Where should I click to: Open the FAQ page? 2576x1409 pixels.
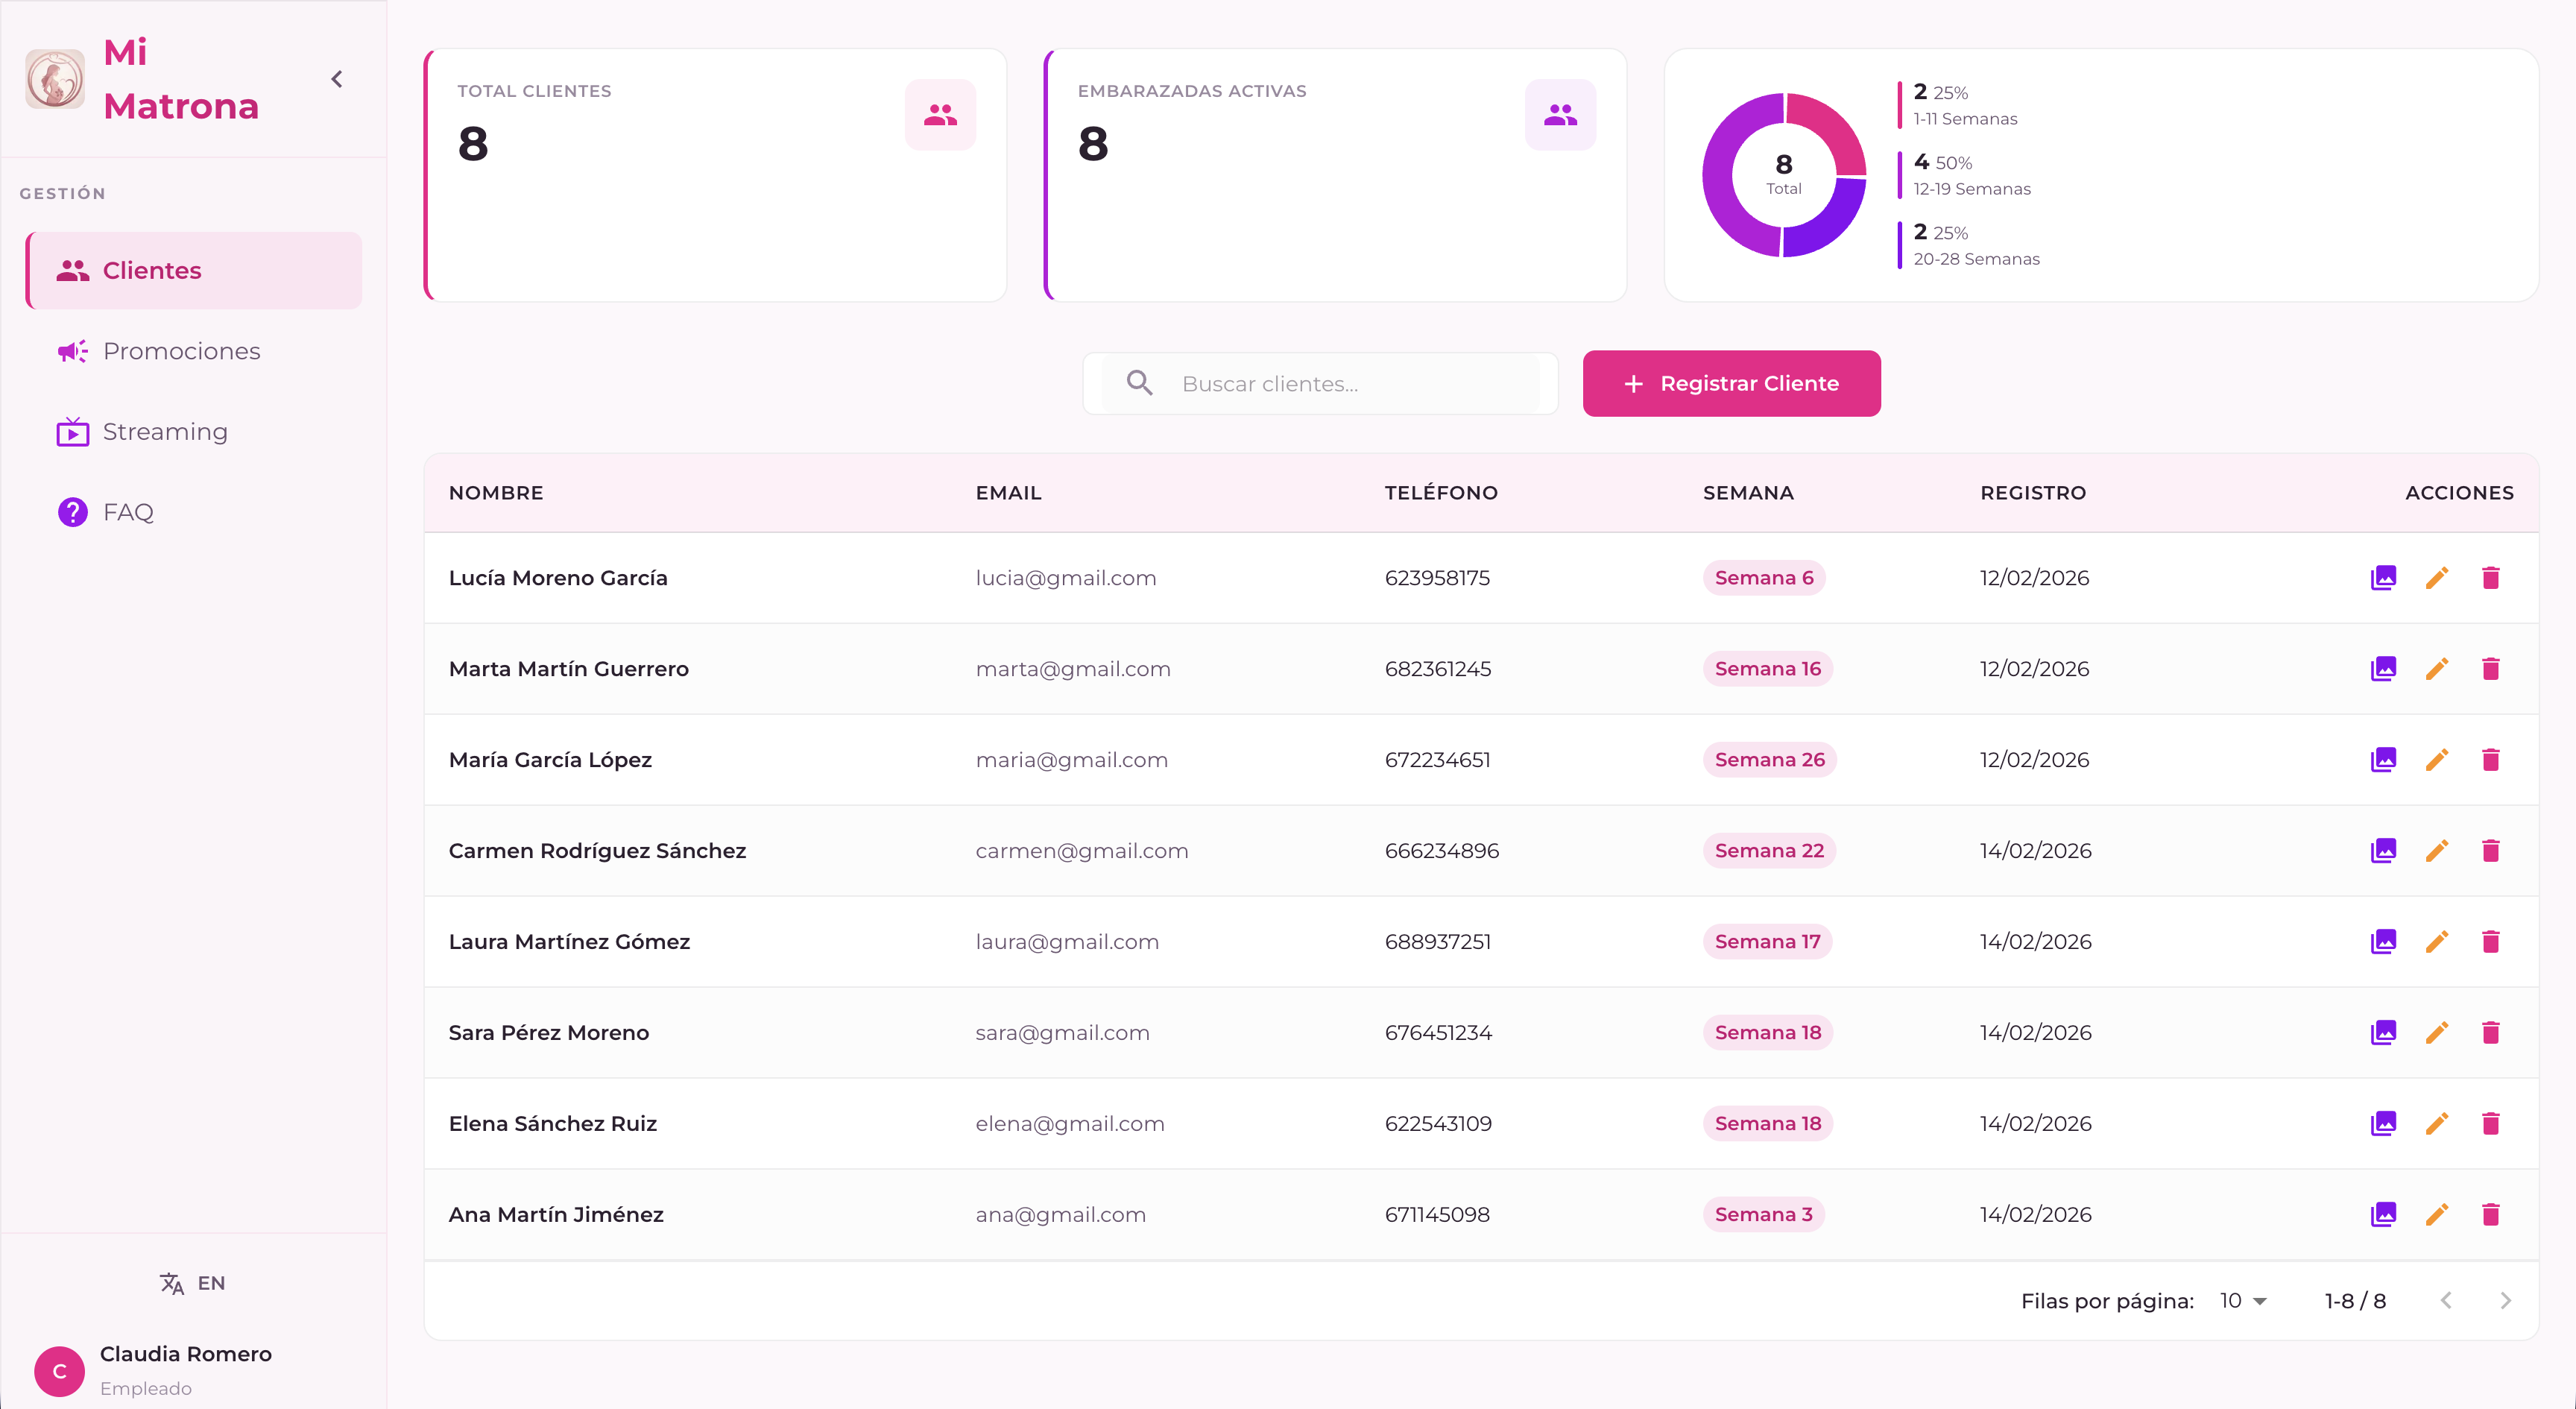pos(128,512)
